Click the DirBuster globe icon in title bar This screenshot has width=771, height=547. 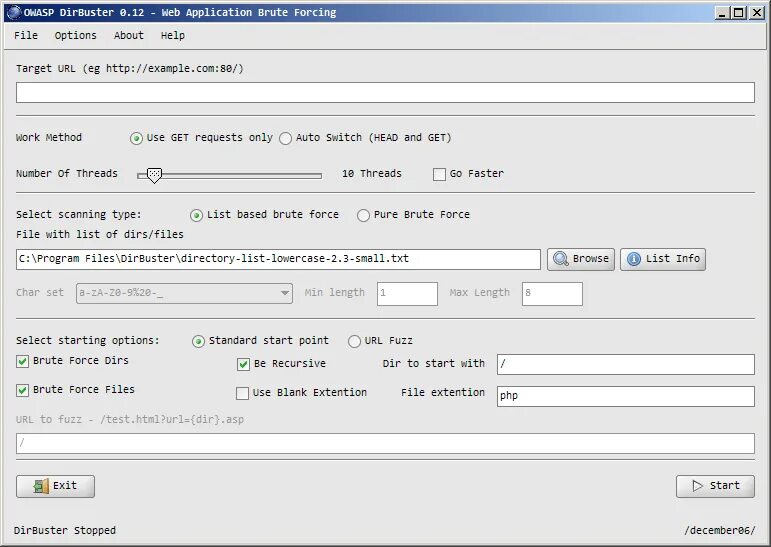(14, 12)
